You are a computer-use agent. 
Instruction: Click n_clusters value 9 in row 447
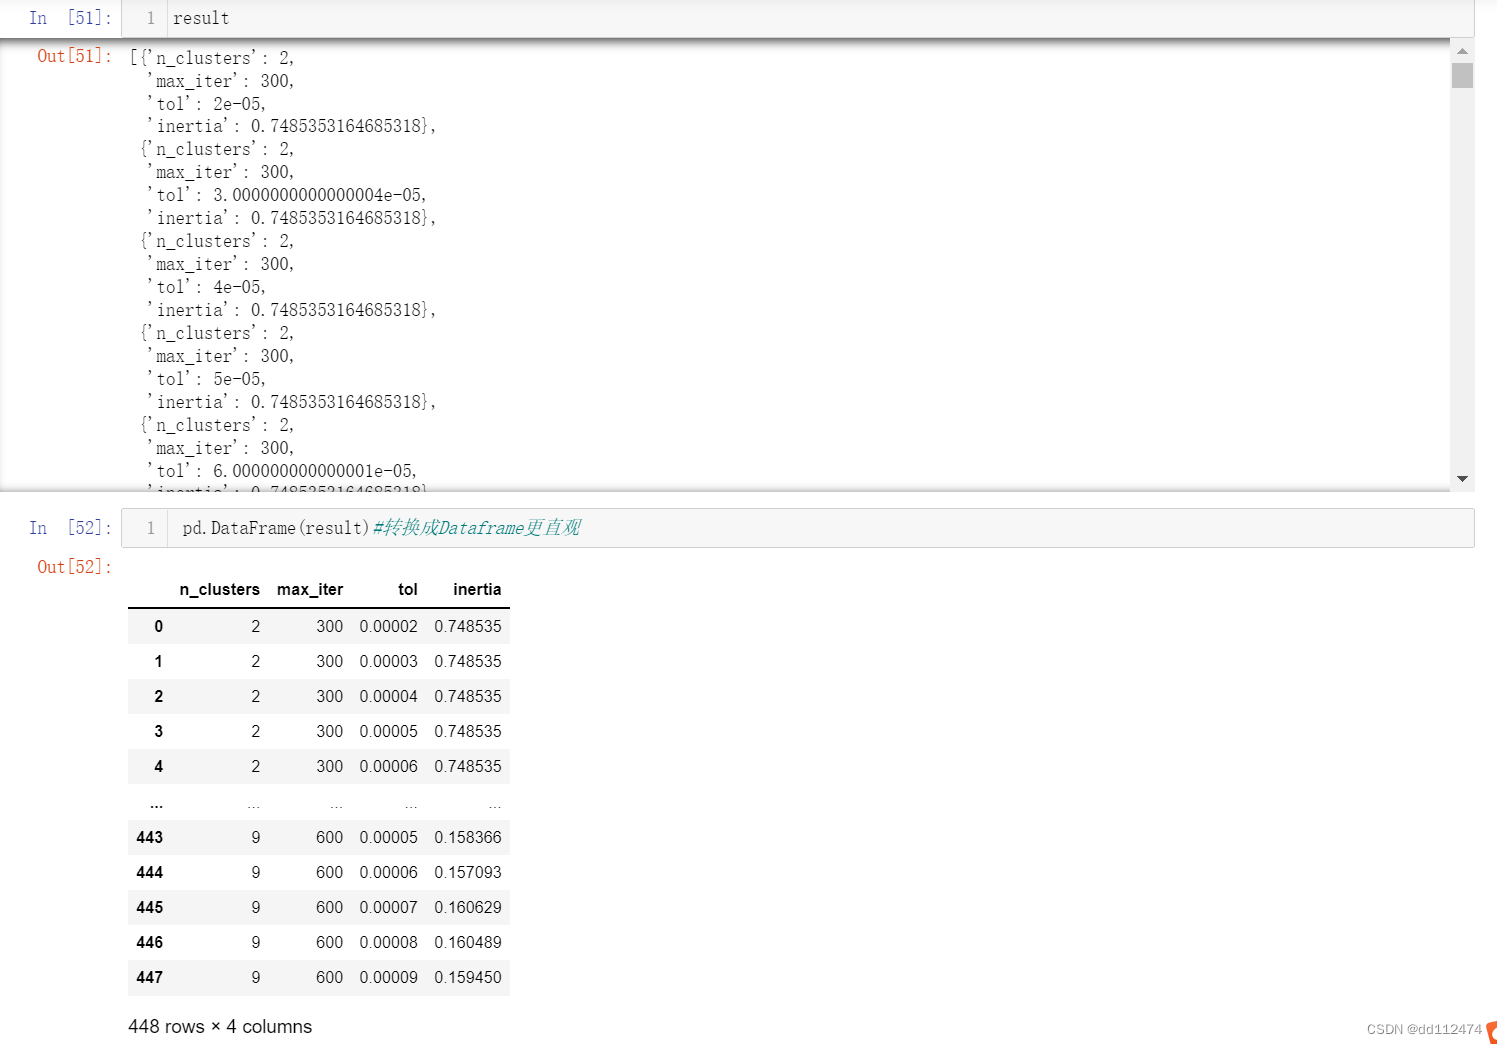256,978
